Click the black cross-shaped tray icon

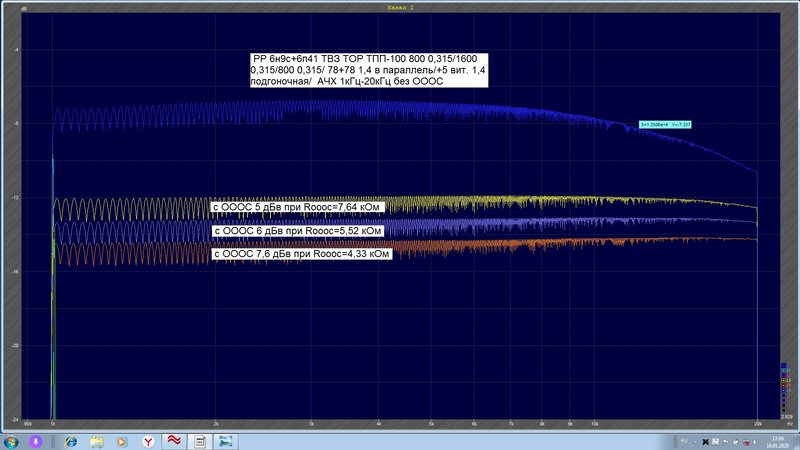coord(706,442)
